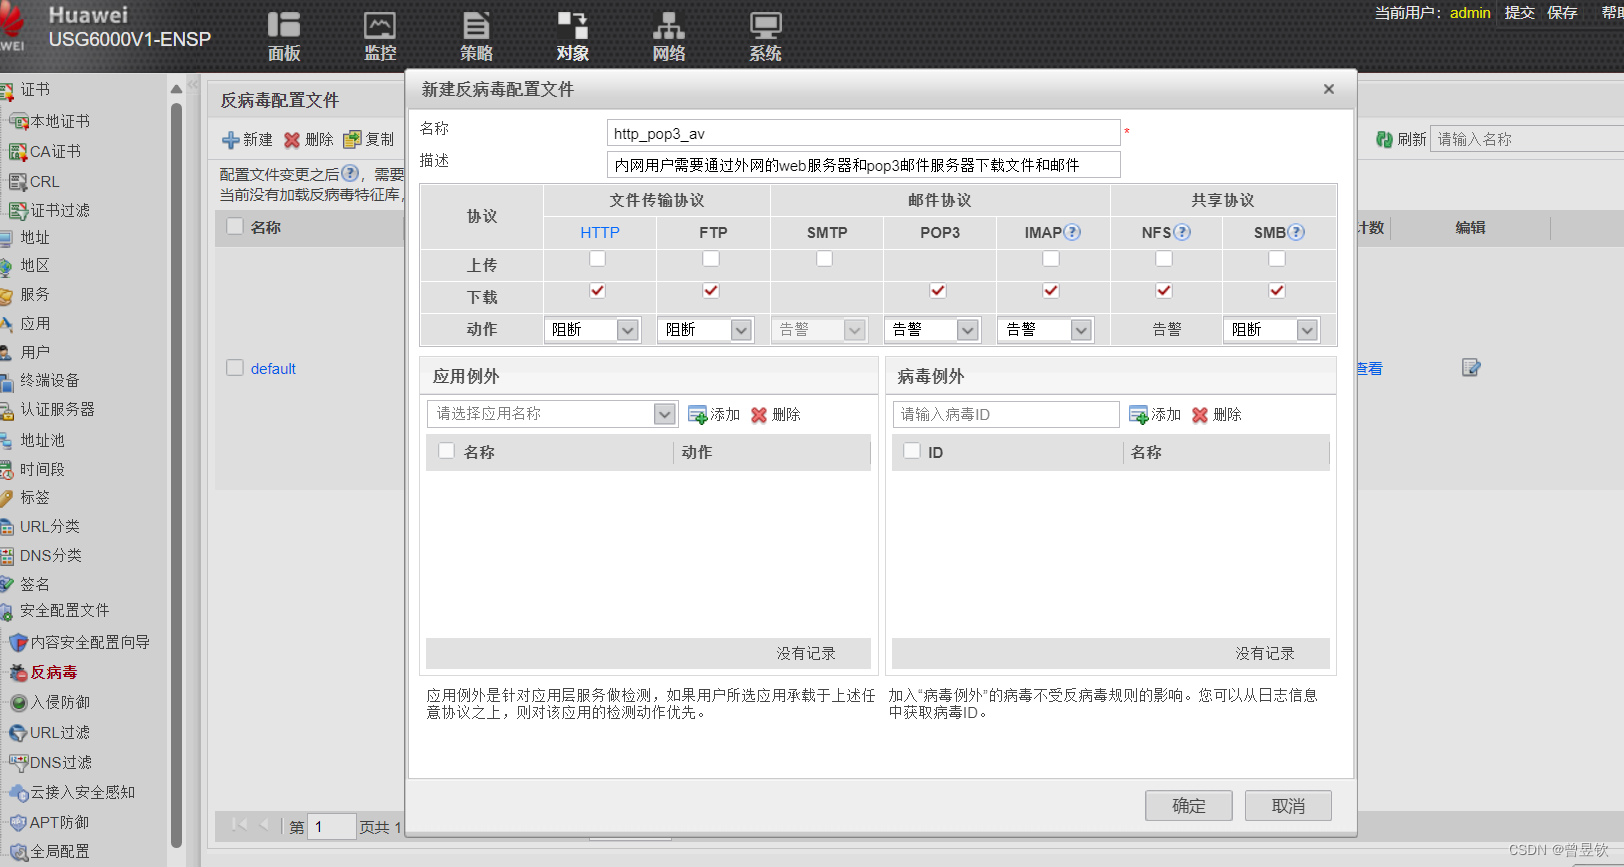Open the 请选择应用名称 combo box
The width and height of the screenshot is (1624, 867).
pos(552,414)
